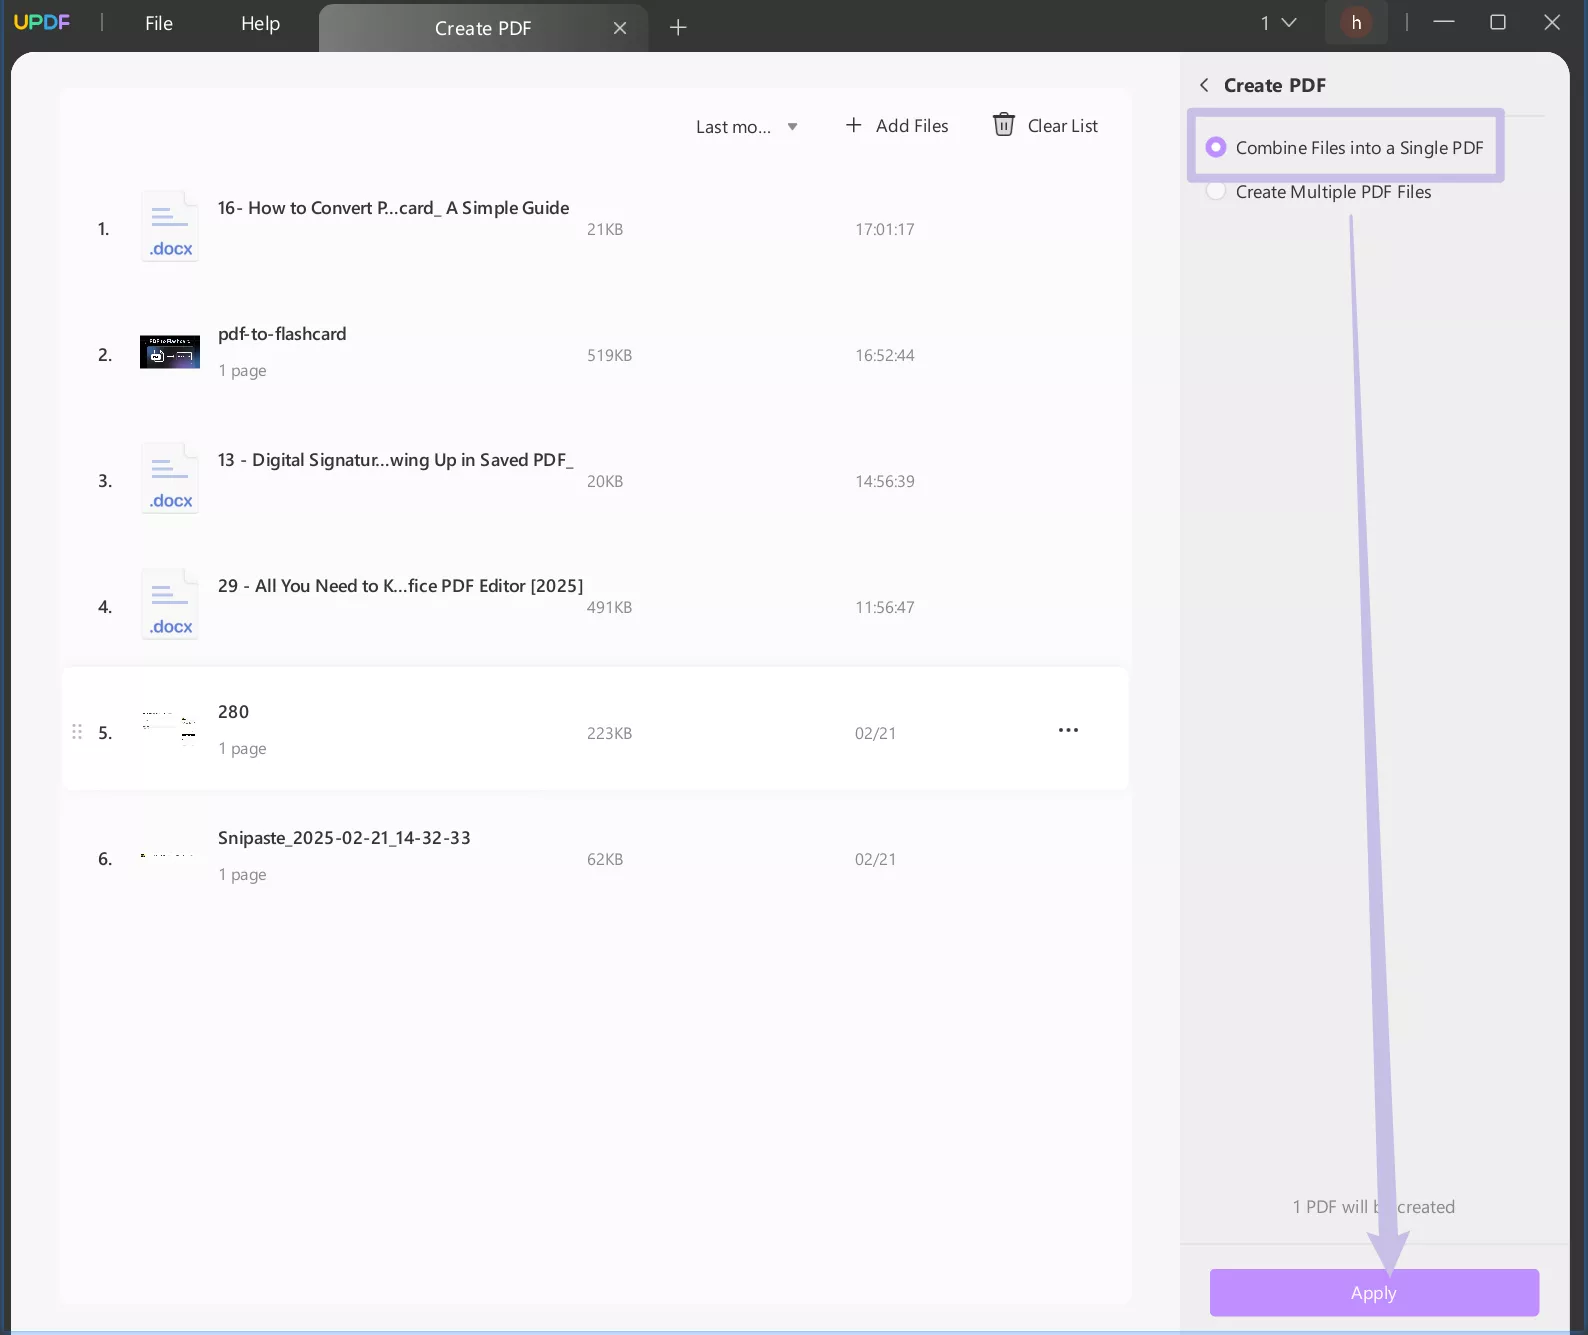Screen dimensions: 1588x1335
Task: Open the user account avatar h
Action: [x=1356, y=22]
